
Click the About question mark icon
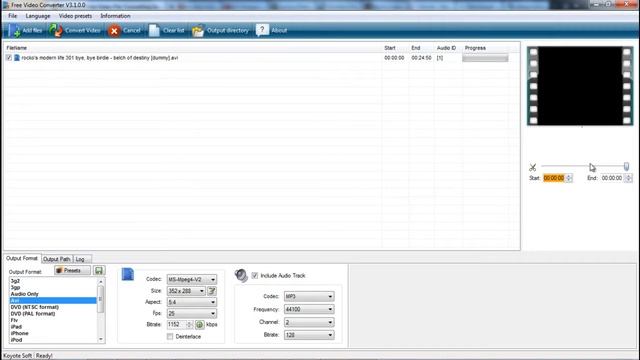pyautogui.click(x=262, y=30)
